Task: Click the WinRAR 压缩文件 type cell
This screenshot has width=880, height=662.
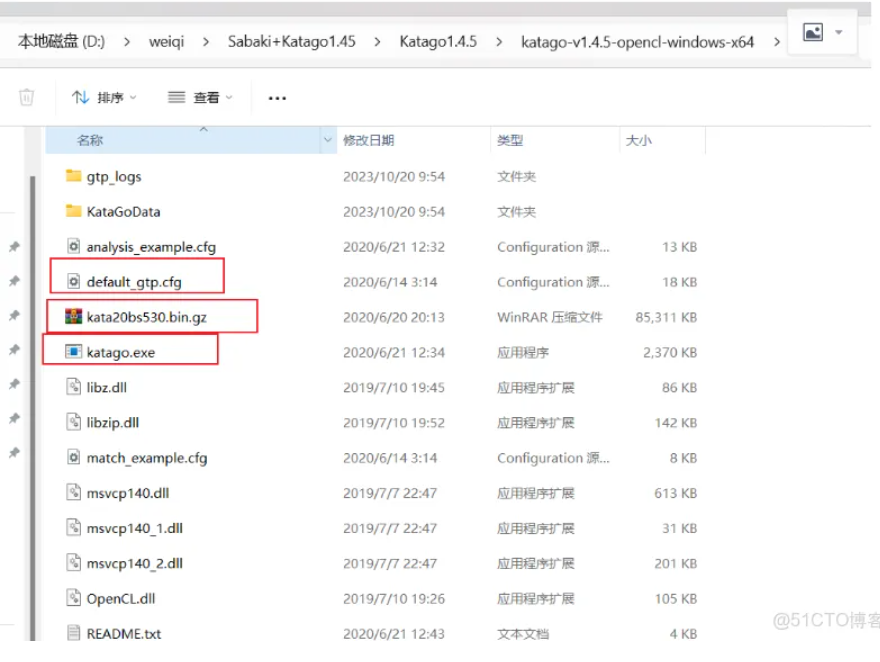Action: [550, 318]
